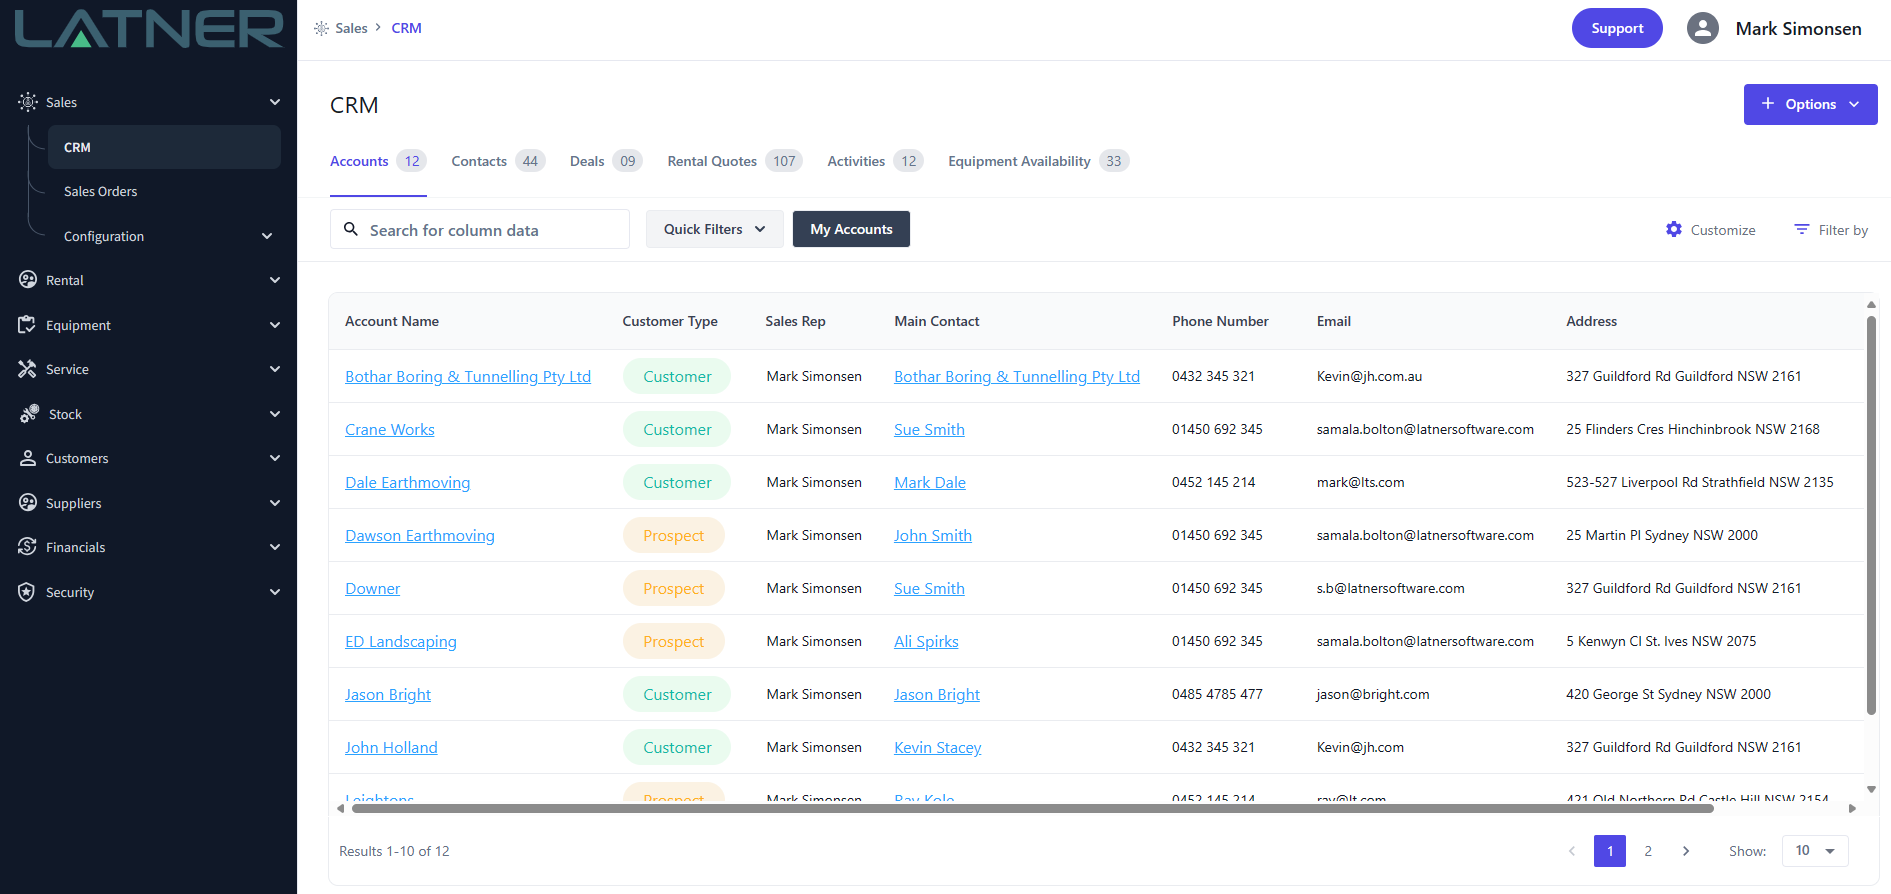
Task: Toggle the My Accounts filter button
Action: [851, 229]
